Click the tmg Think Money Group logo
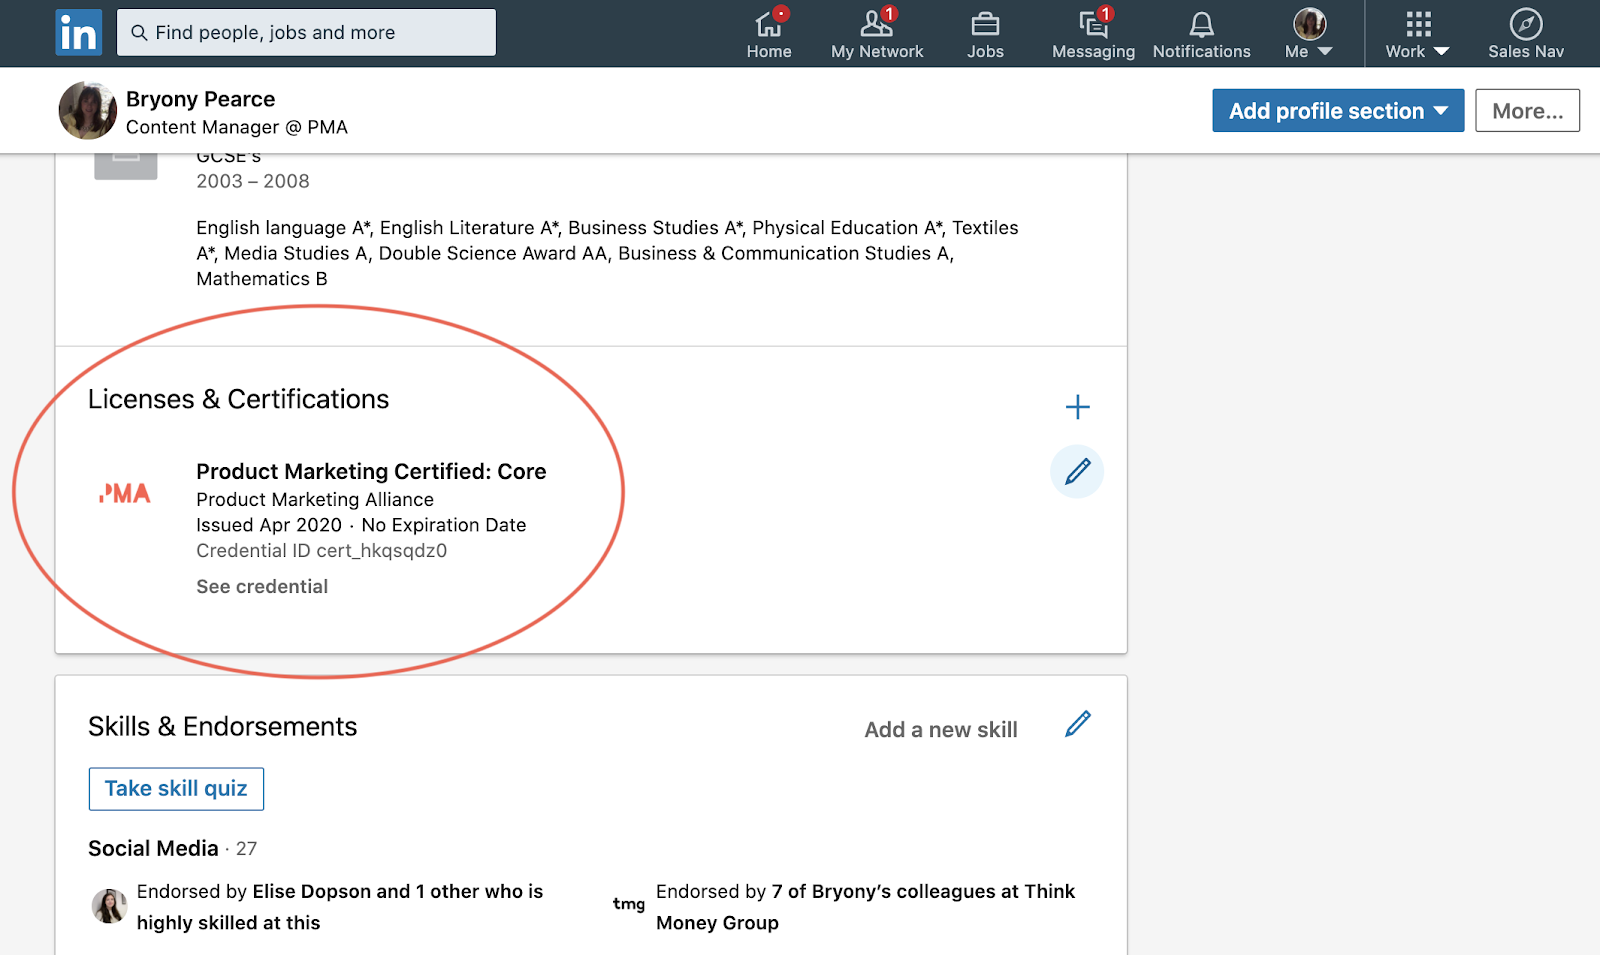1600x955 pixels. click(x=629, y=904)
